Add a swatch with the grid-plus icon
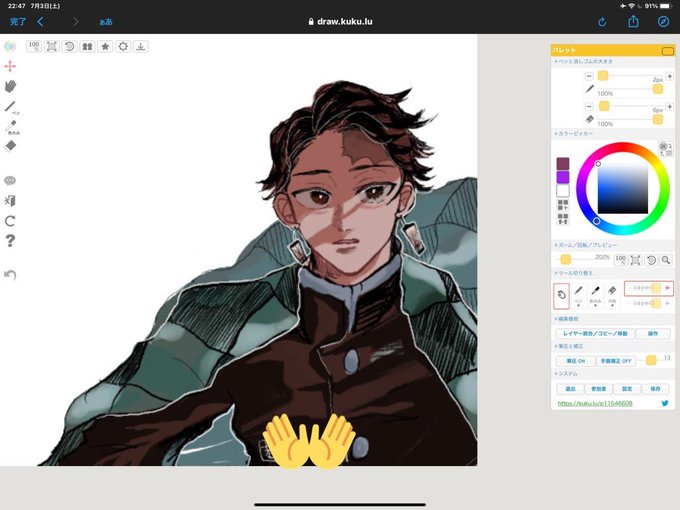This screenshot has width=680, height=510. 562,205
